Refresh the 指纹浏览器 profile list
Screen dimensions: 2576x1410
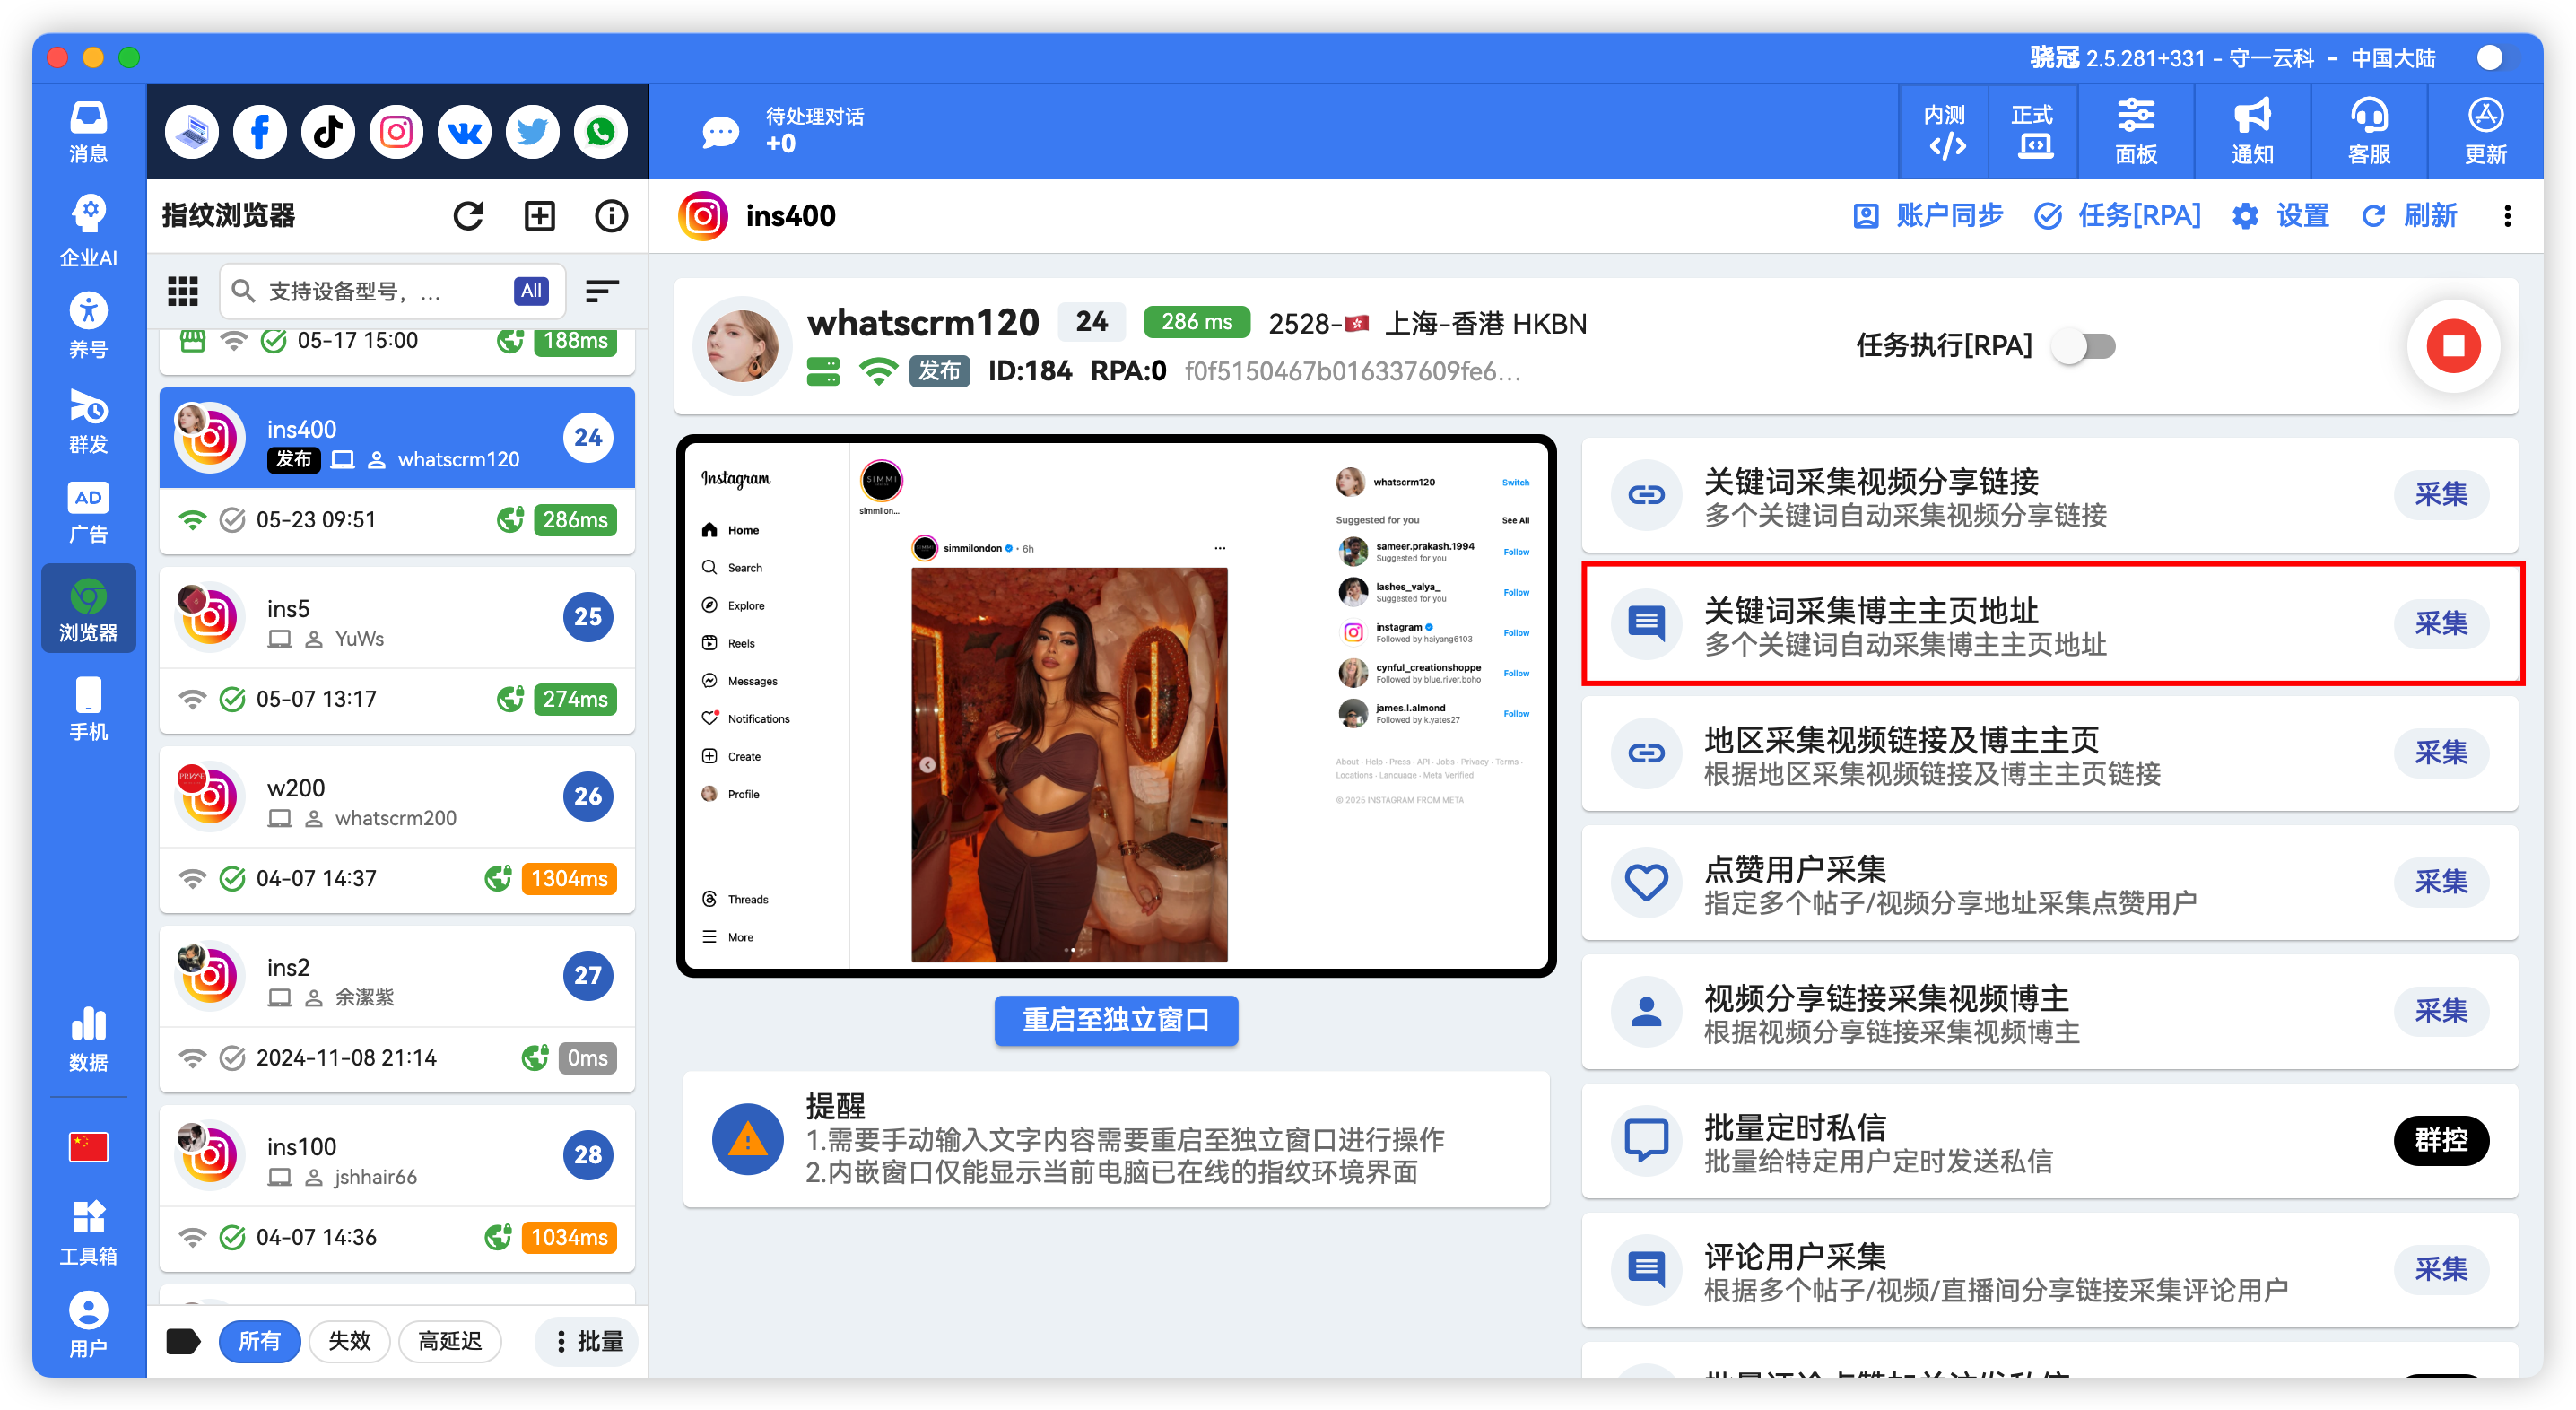(x=468, y=215)
